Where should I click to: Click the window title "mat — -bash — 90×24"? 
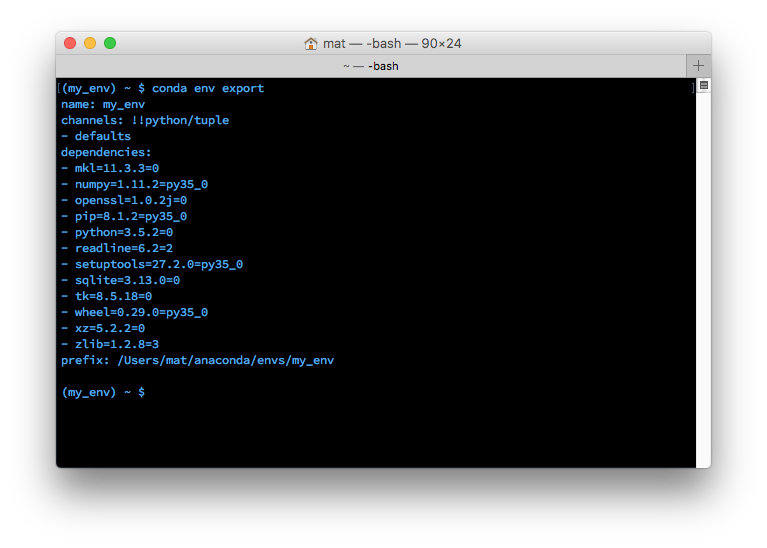tap(392, 44)
